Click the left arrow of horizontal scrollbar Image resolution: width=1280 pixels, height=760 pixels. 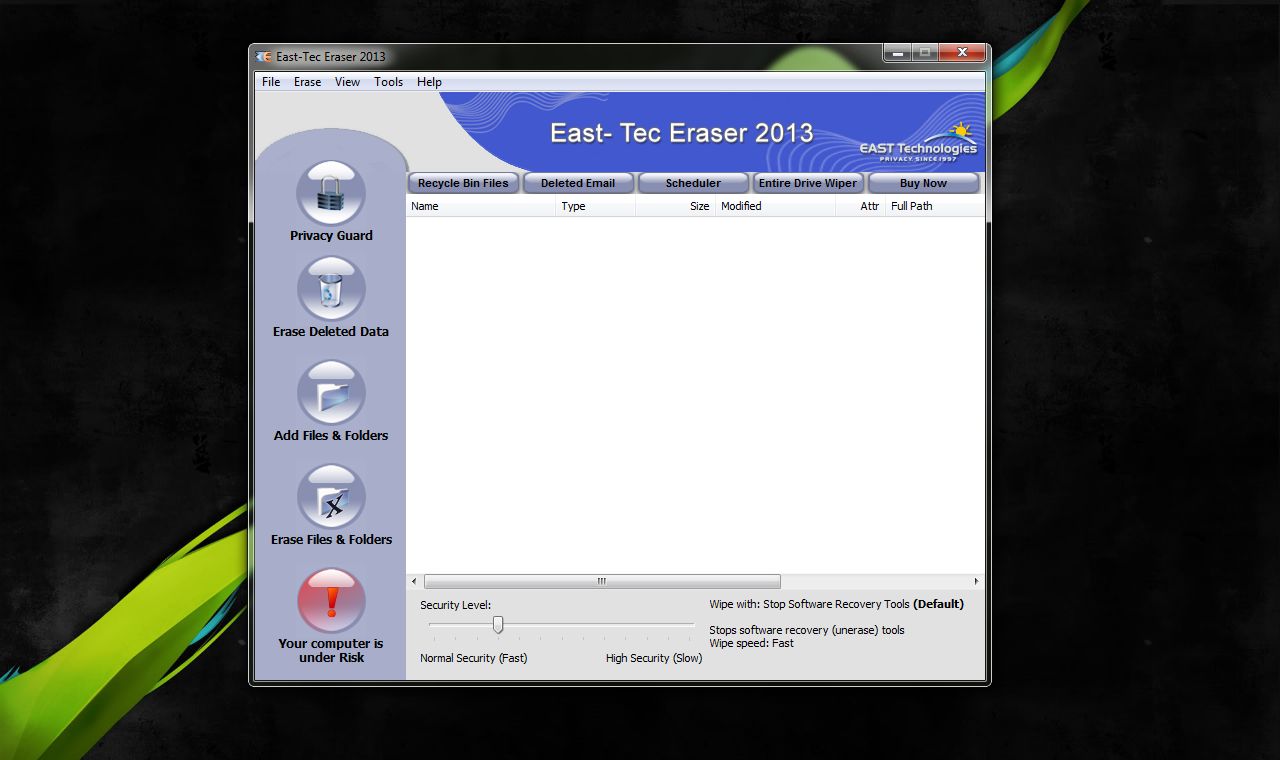415,581
